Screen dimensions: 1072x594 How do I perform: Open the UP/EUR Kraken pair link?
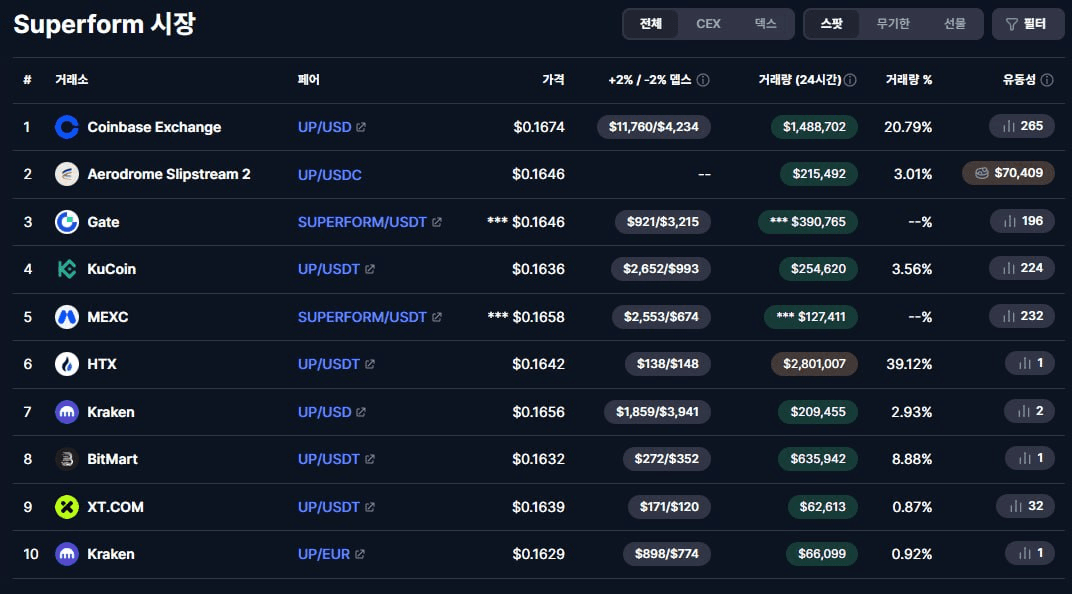tap(324, 554)
